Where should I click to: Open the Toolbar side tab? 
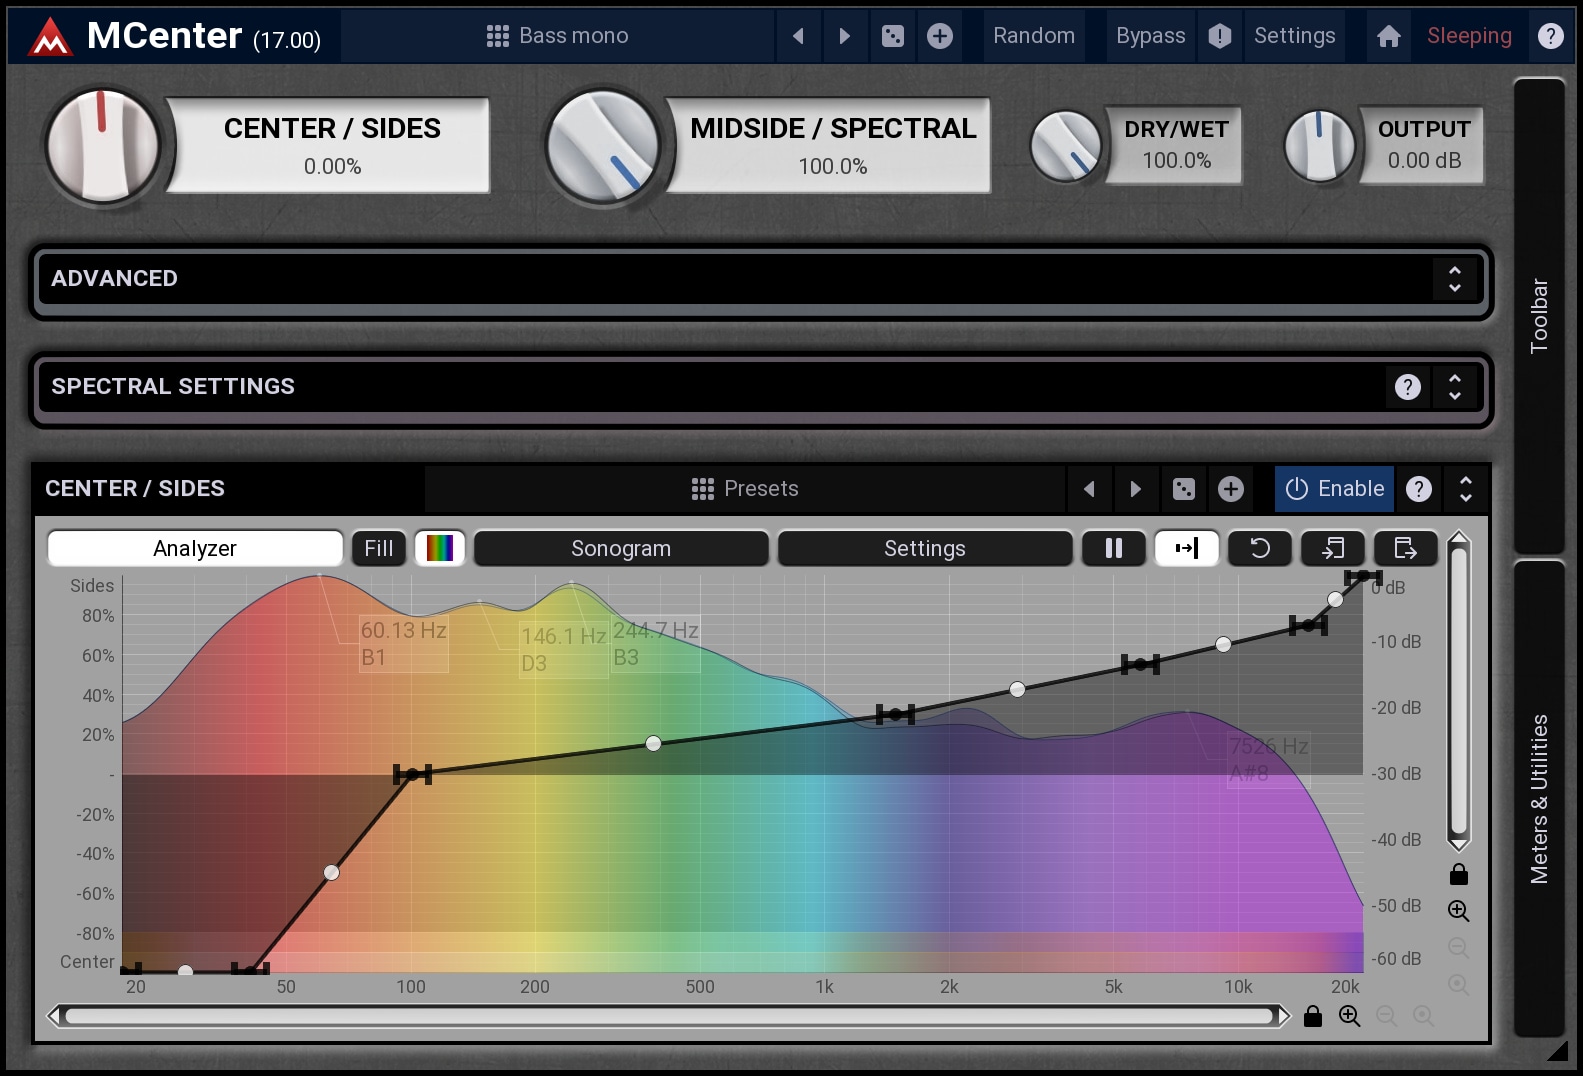coord(1539,315)
